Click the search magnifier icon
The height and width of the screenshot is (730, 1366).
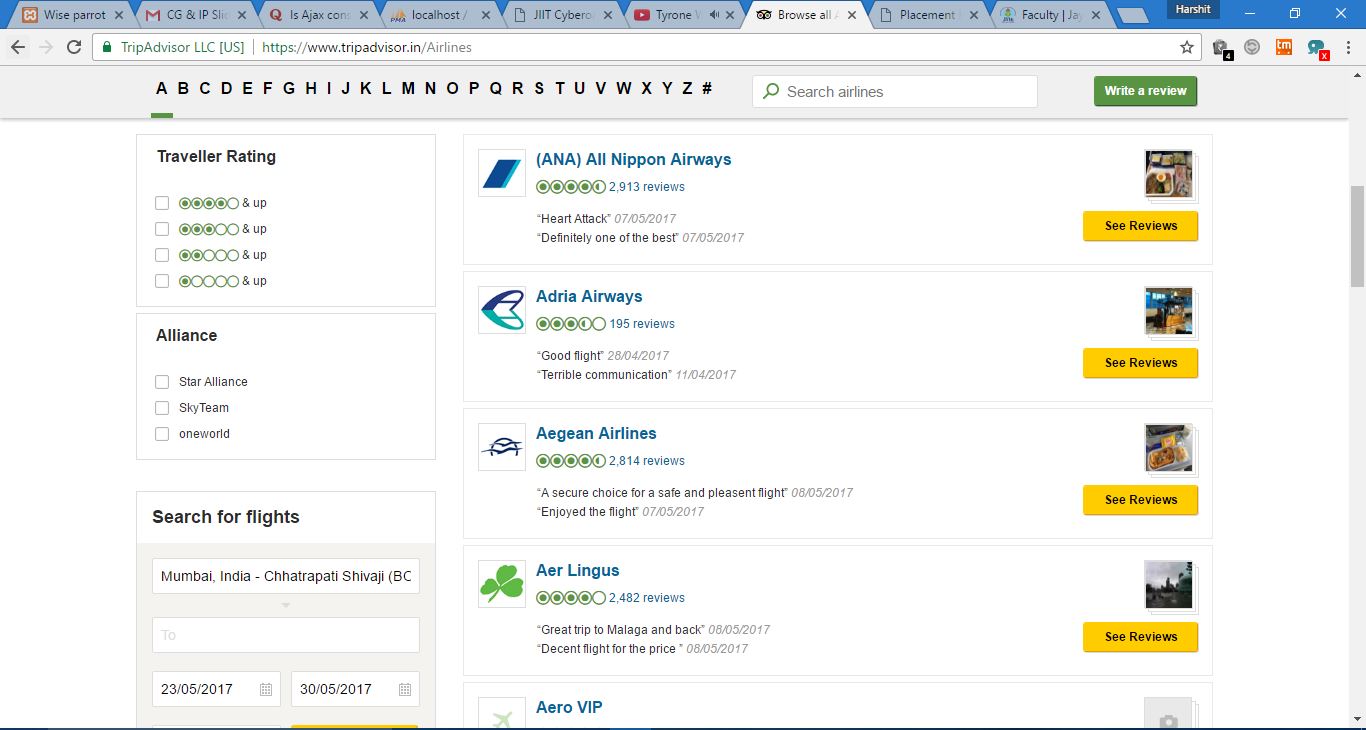pos(771,91)
